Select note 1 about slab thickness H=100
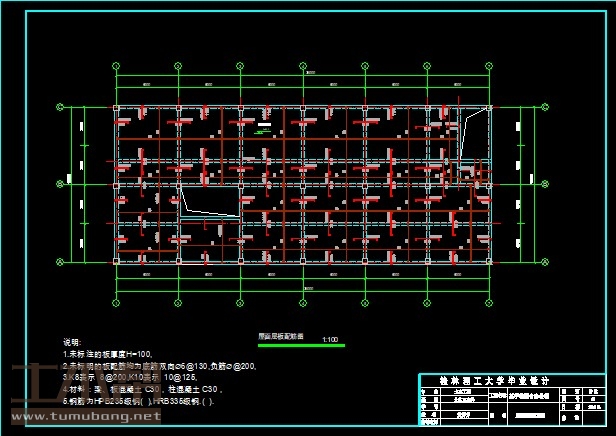 click(108, 354)
